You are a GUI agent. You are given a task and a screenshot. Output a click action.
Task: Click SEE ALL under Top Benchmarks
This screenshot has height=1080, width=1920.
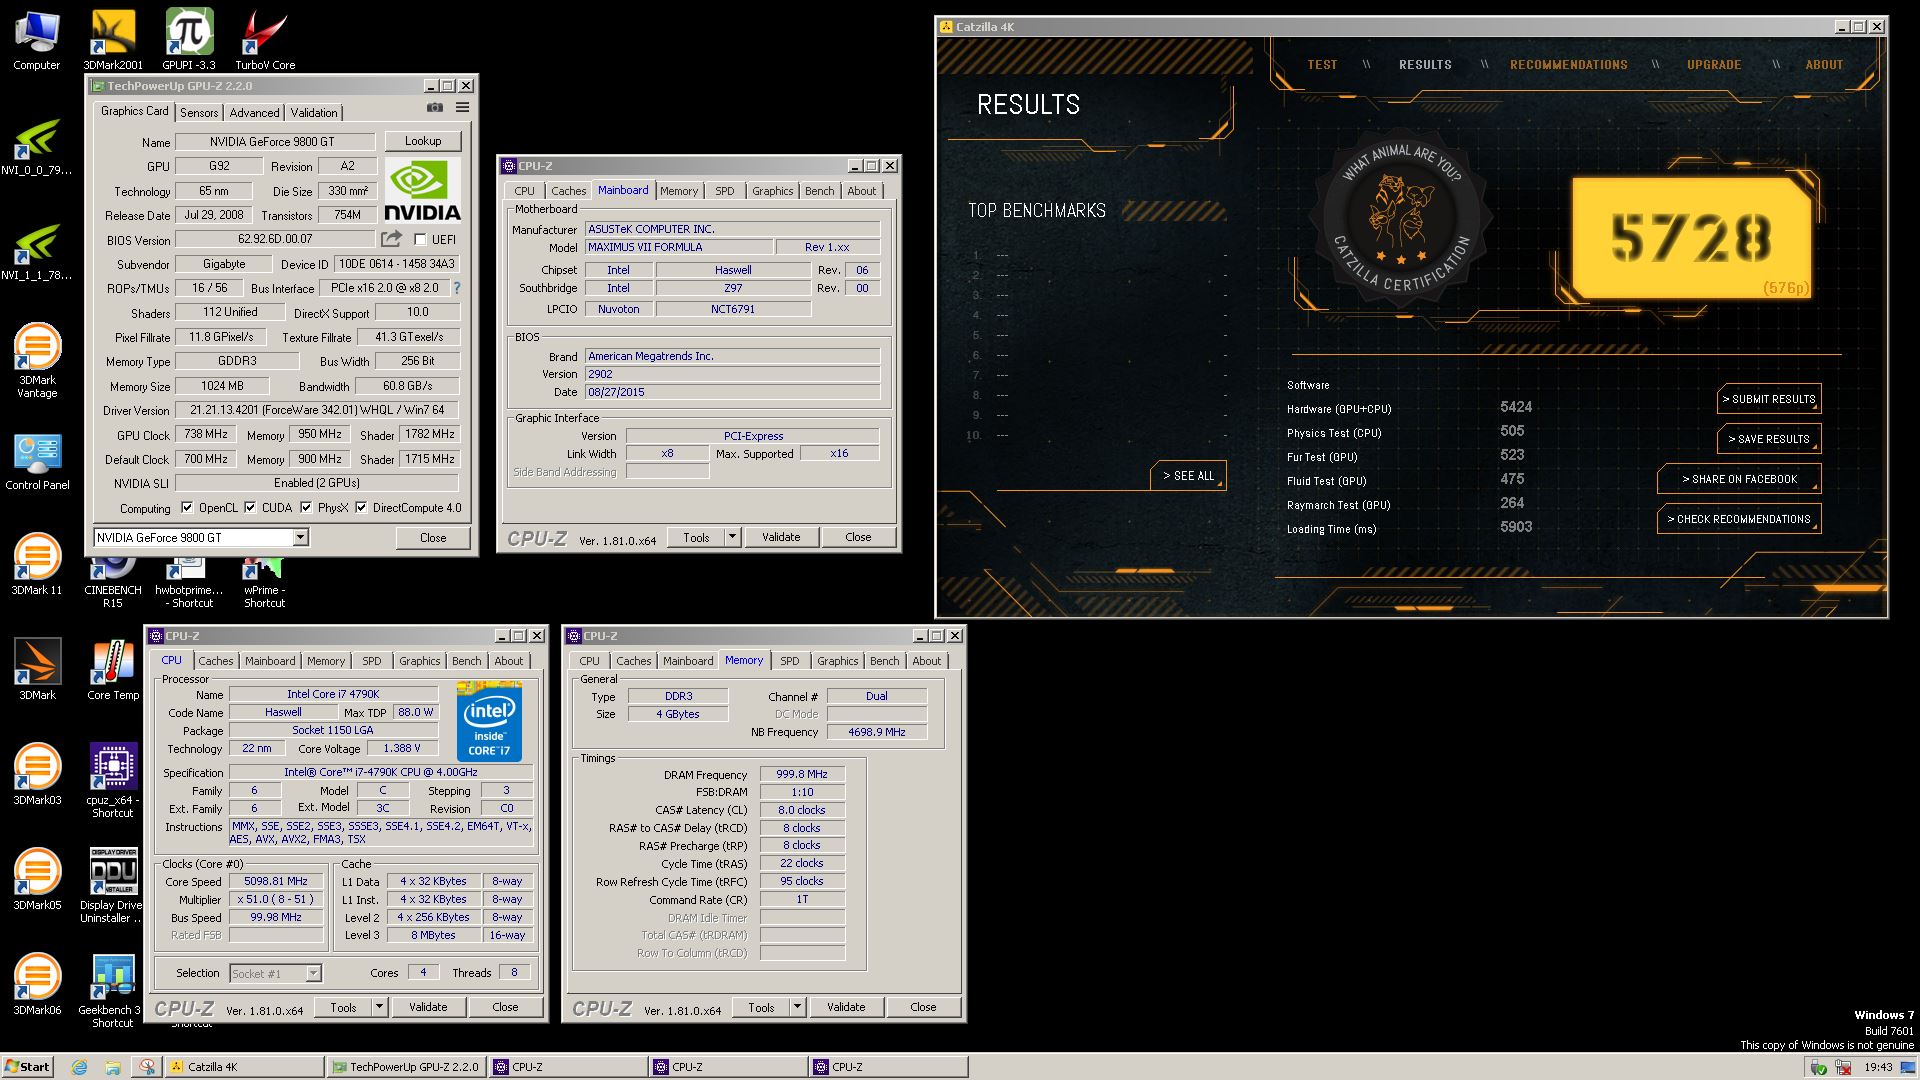1188,476
